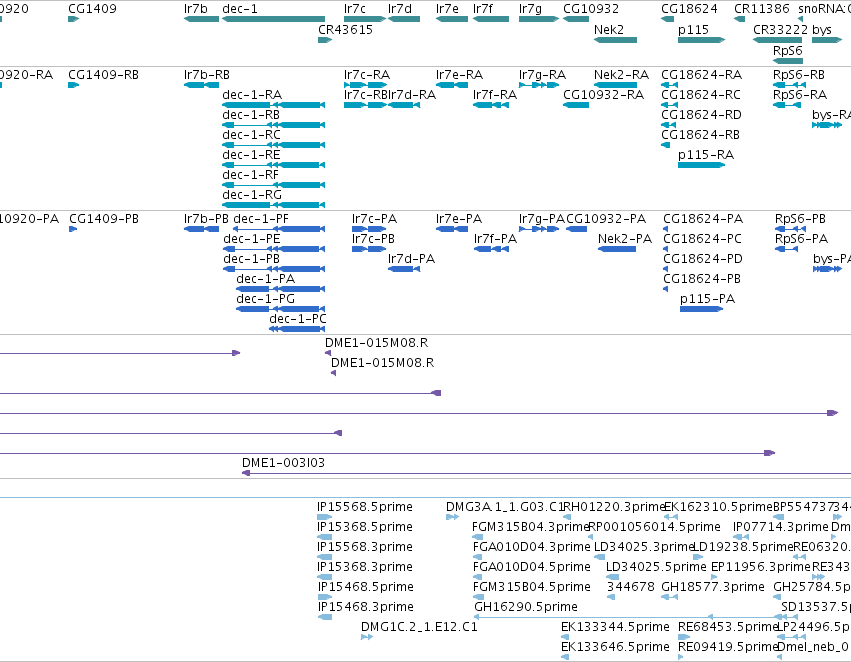Click the CG18624-RD transcript
The image size is (851, 662).
668,125
